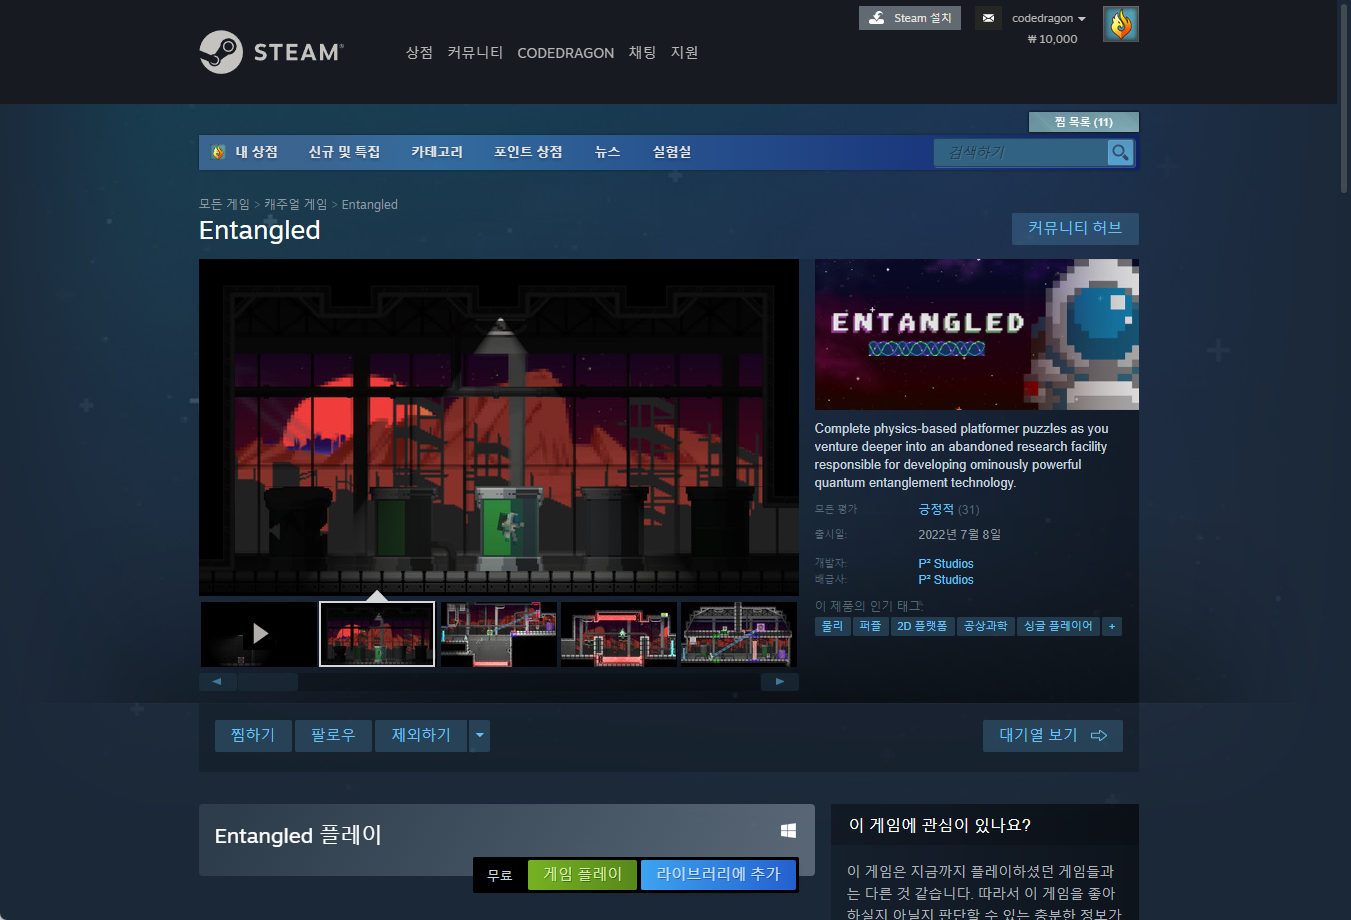The image size is (1351, 920).
Task: Click the 게임 플레이 button
Action: pos(582,875)
